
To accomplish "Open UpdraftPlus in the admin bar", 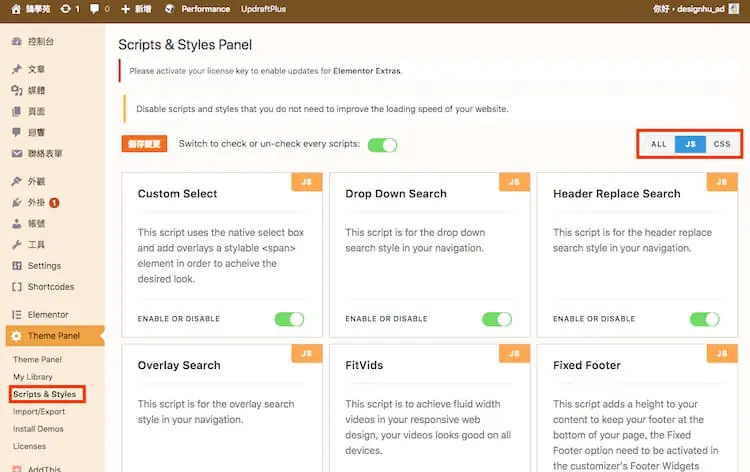I will tap(263, 9).
